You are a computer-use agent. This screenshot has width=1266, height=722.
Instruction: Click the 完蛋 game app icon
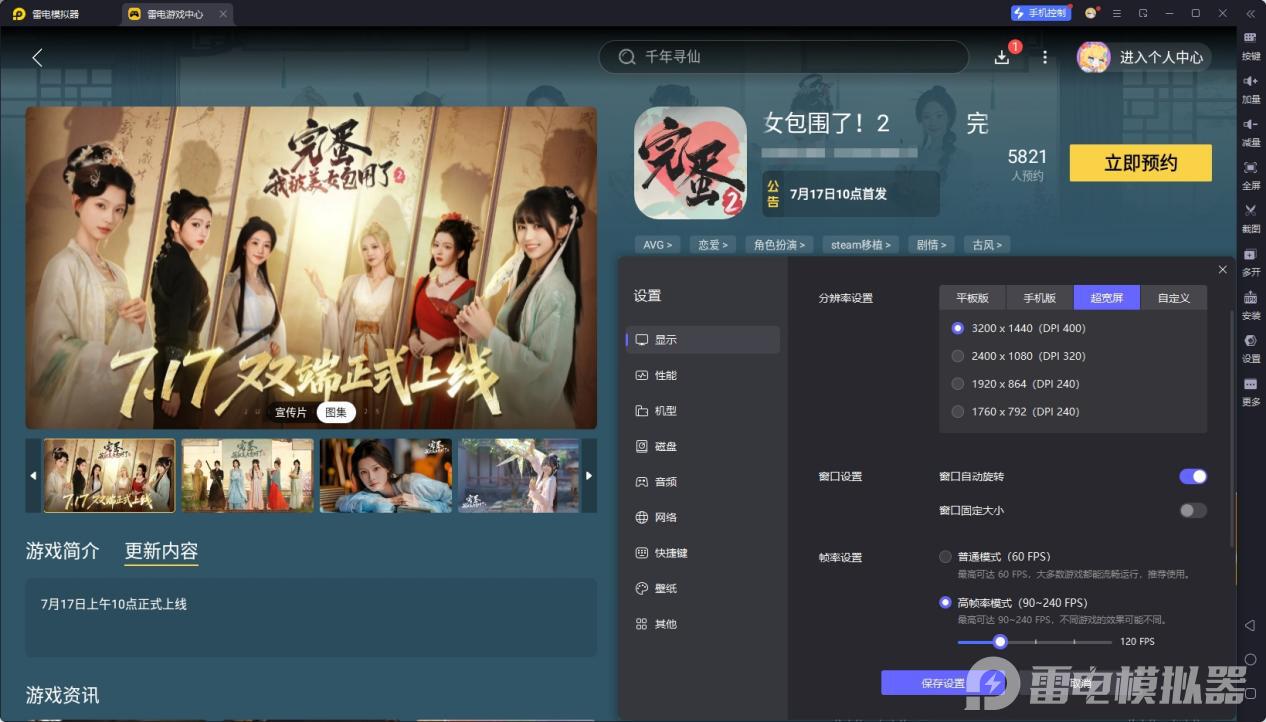tap(690, 162)
